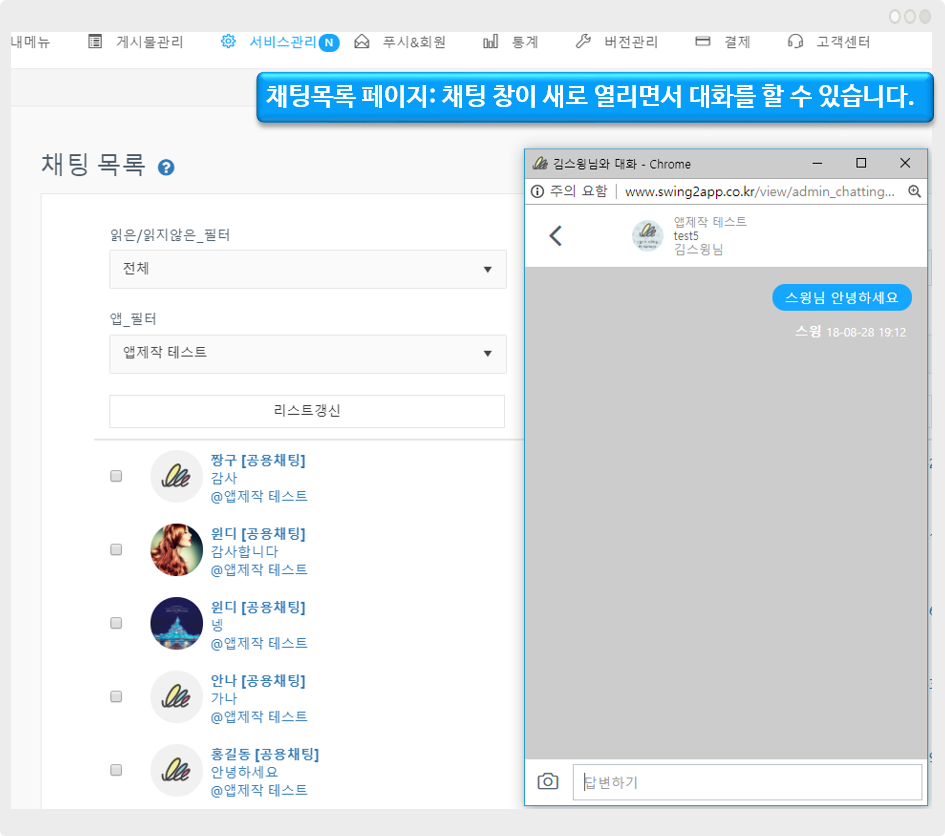Go to the 푸시&회원 menu
This screenshot has height=836, width=945.
(x=401, y=42)
